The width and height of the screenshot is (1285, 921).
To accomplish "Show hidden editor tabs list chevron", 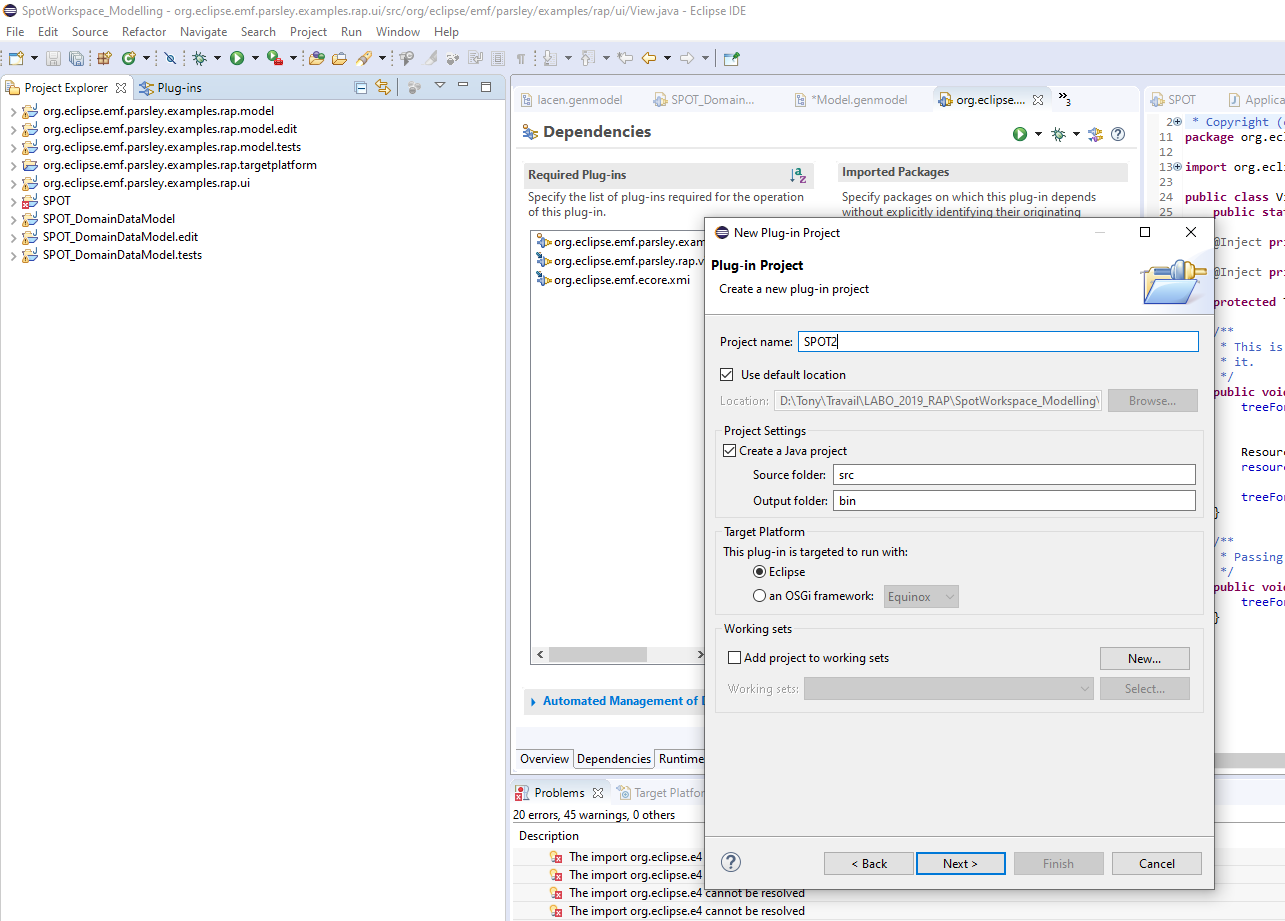I will (x=1064, y=99).
